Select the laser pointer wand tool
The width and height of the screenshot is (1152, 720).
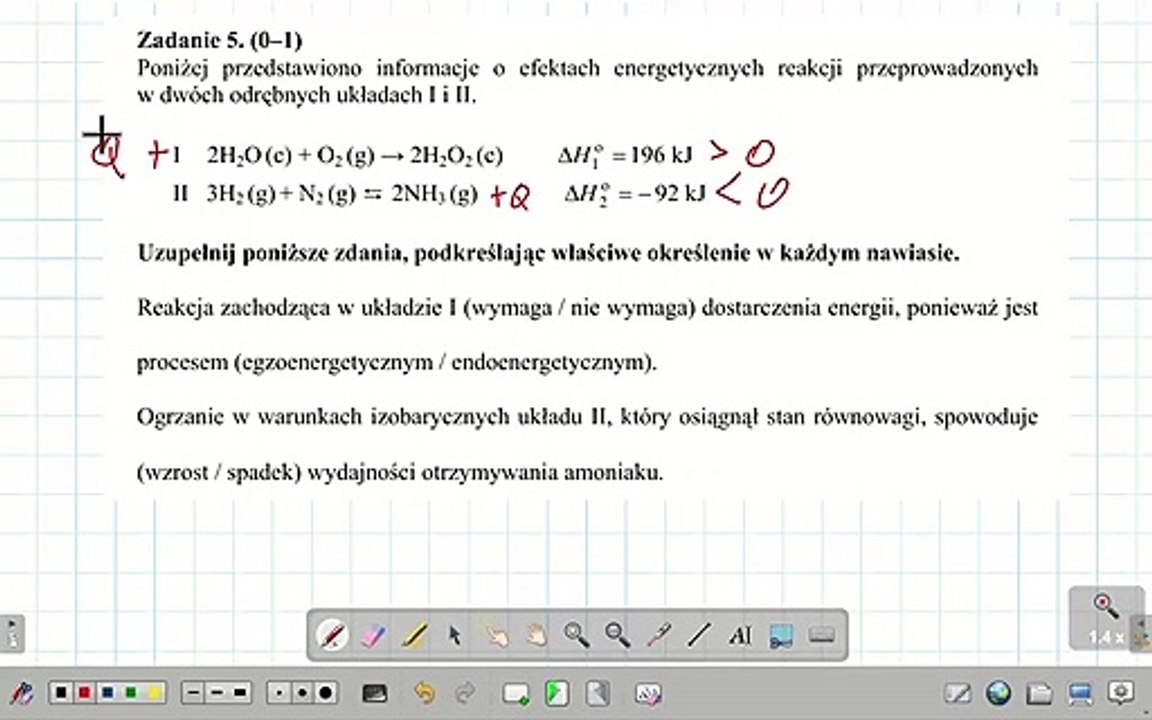coord(658,634)
